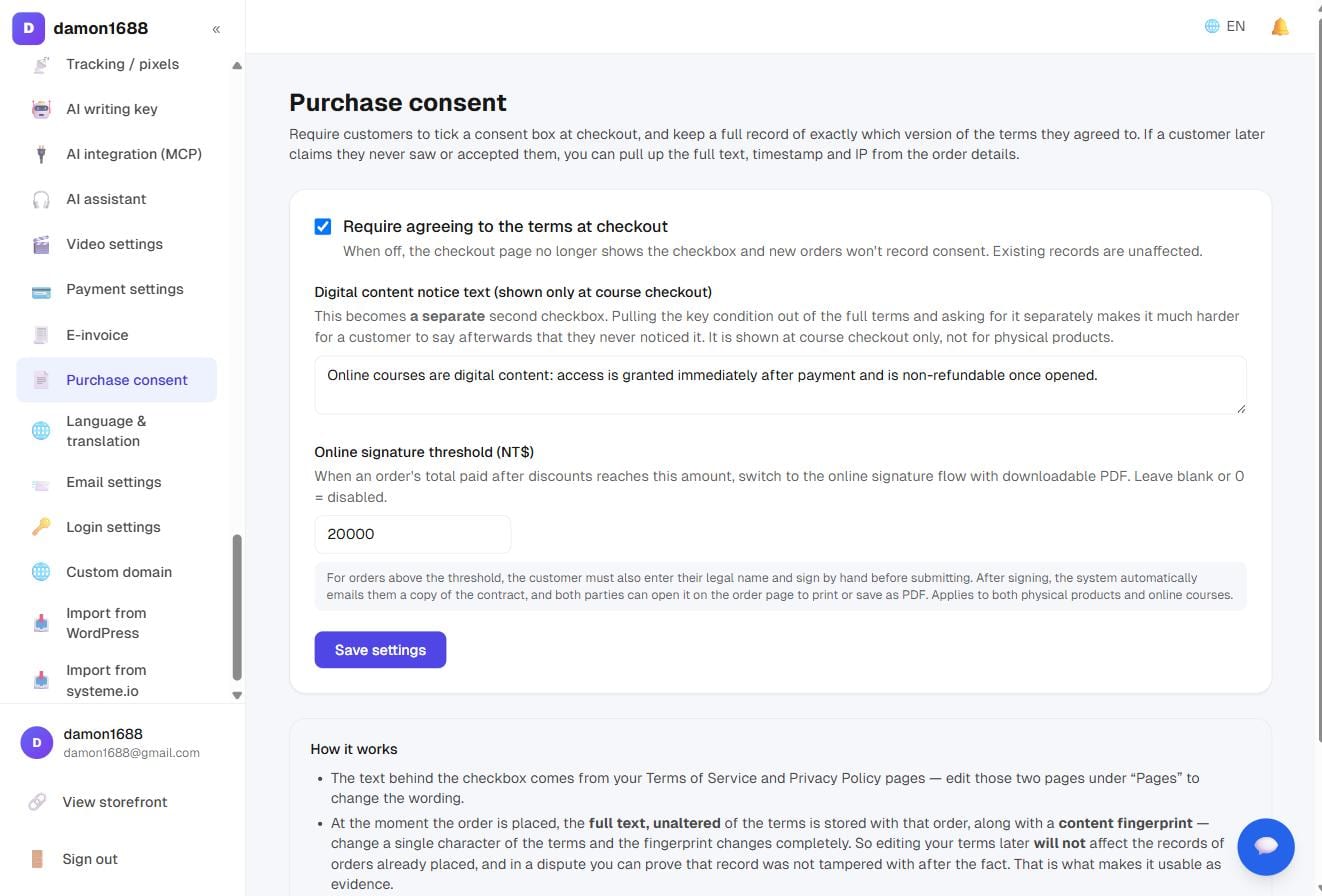Open Login settings
The width and height of the screenshot is (1322, 896).
(x=117, y=527)
